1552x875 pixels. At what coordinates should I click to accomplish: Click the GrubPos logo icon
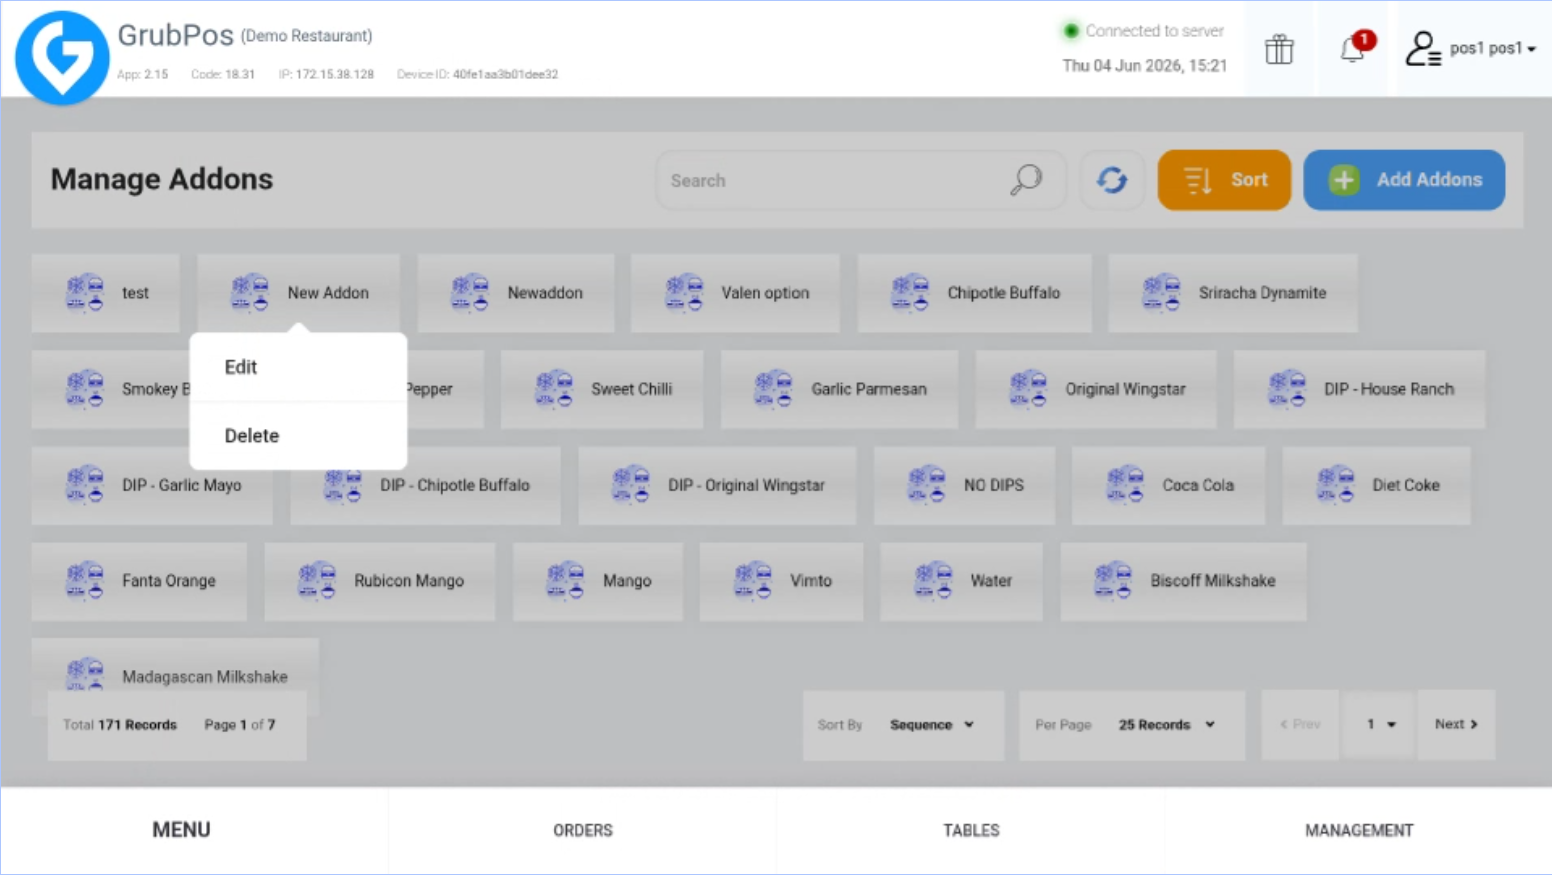coord(62,57)
